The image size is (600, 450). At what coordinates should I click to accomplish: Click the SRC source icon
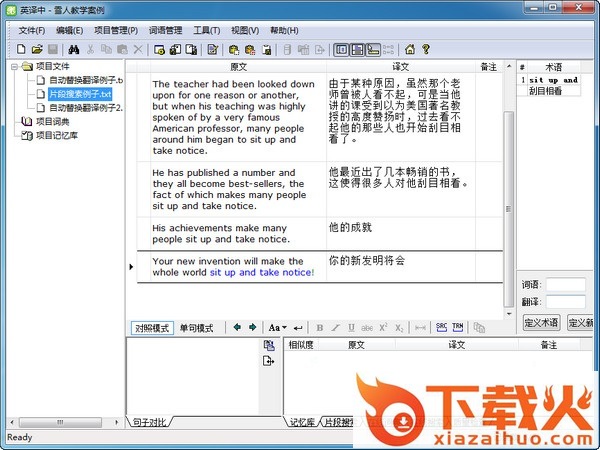[x=442, y=327]
